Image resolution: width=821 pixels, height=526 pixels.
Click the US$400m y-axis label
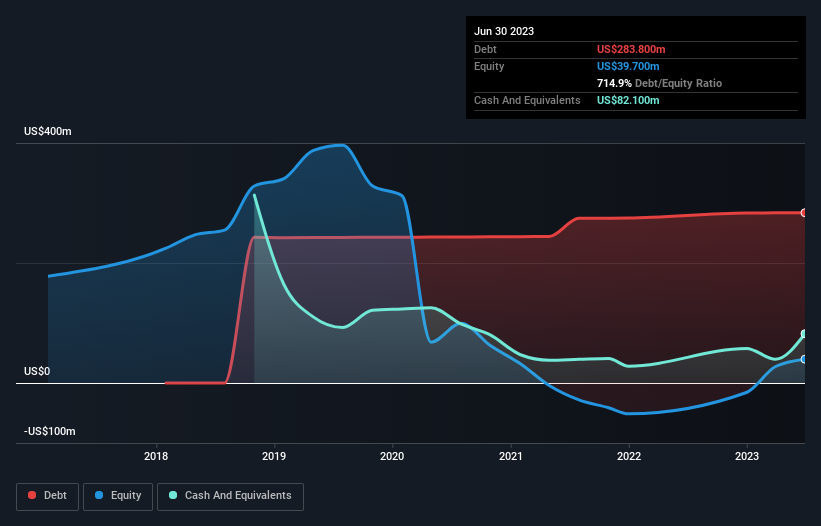[x=48, y=131]
